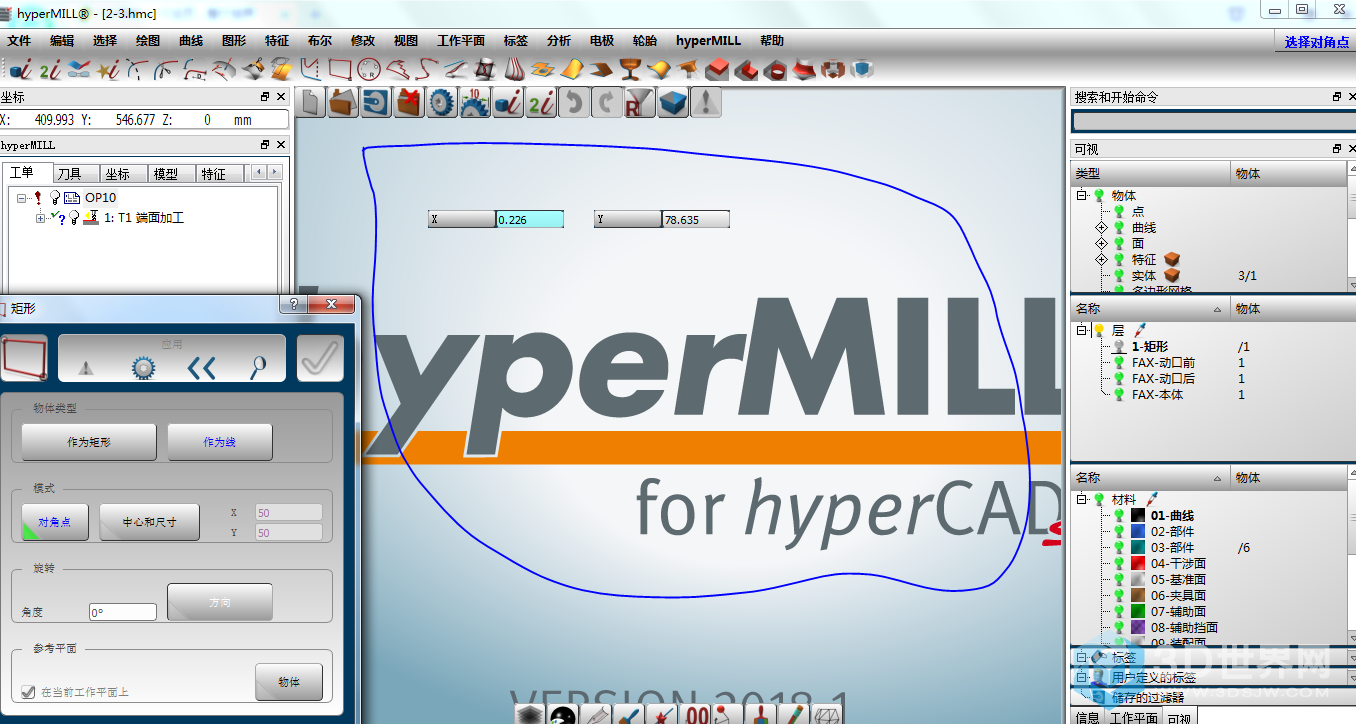Click the red 04-干涉面 color swatch
Screen dimensions: 1356x724
tap(1137, 564)
